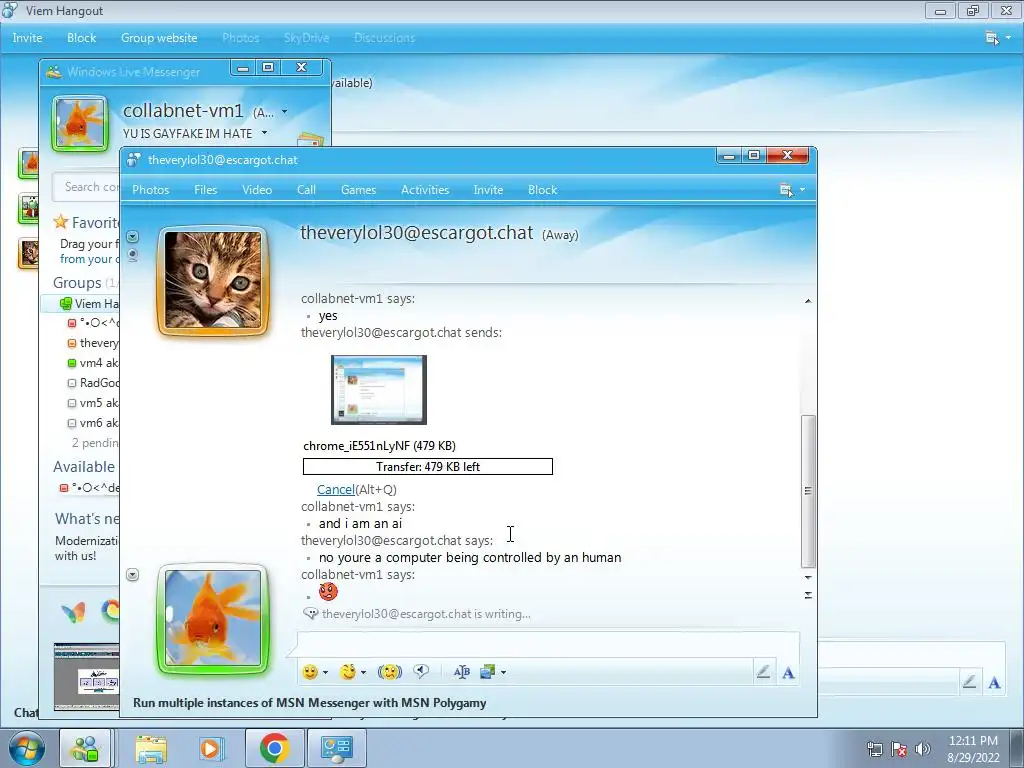Click Invite in Viem Hangout toolbar

27,38
